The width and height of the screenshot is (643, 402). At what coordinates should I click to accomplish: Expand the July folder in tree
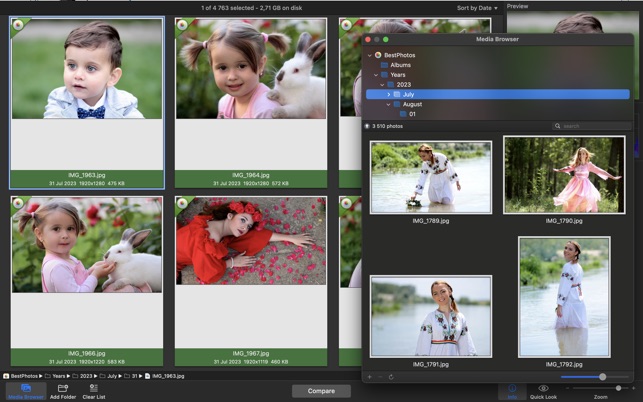pyautogui.click(x=389, y=94)
